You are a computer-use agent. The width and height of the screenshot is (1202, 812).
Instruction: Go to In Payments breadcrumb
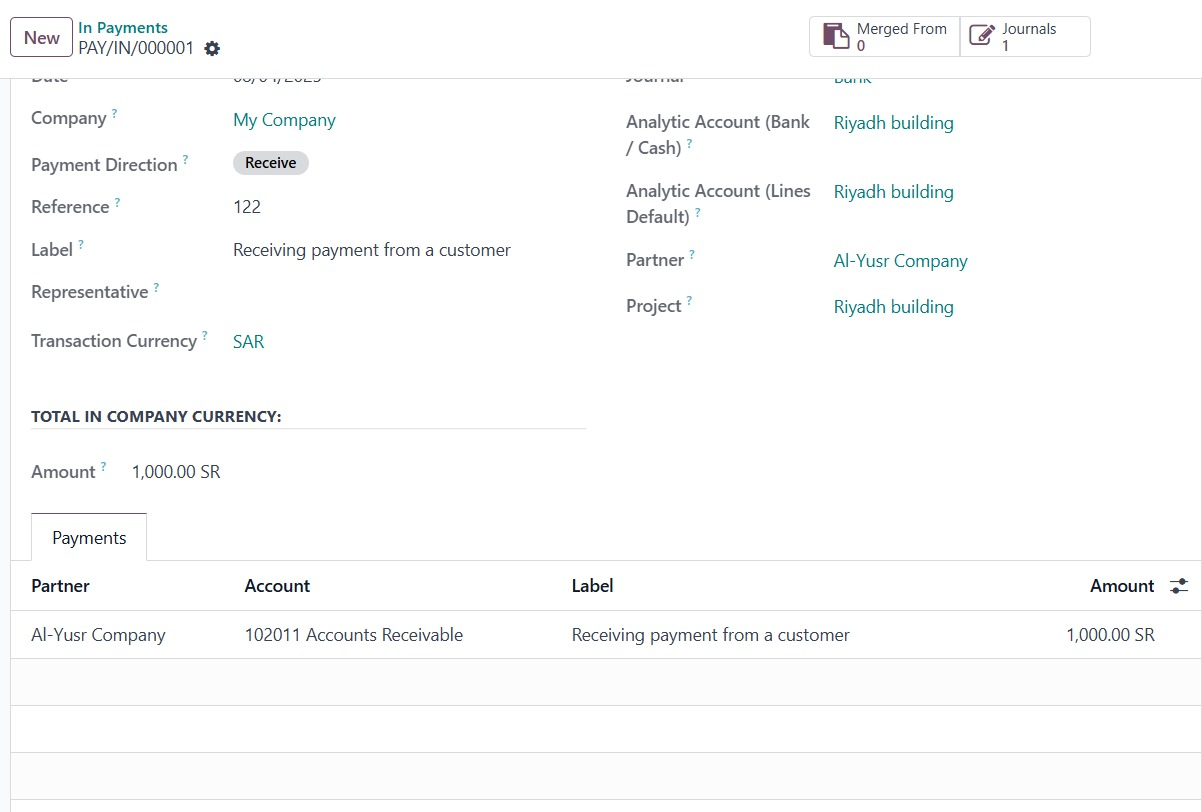click(x=123, y=28)
